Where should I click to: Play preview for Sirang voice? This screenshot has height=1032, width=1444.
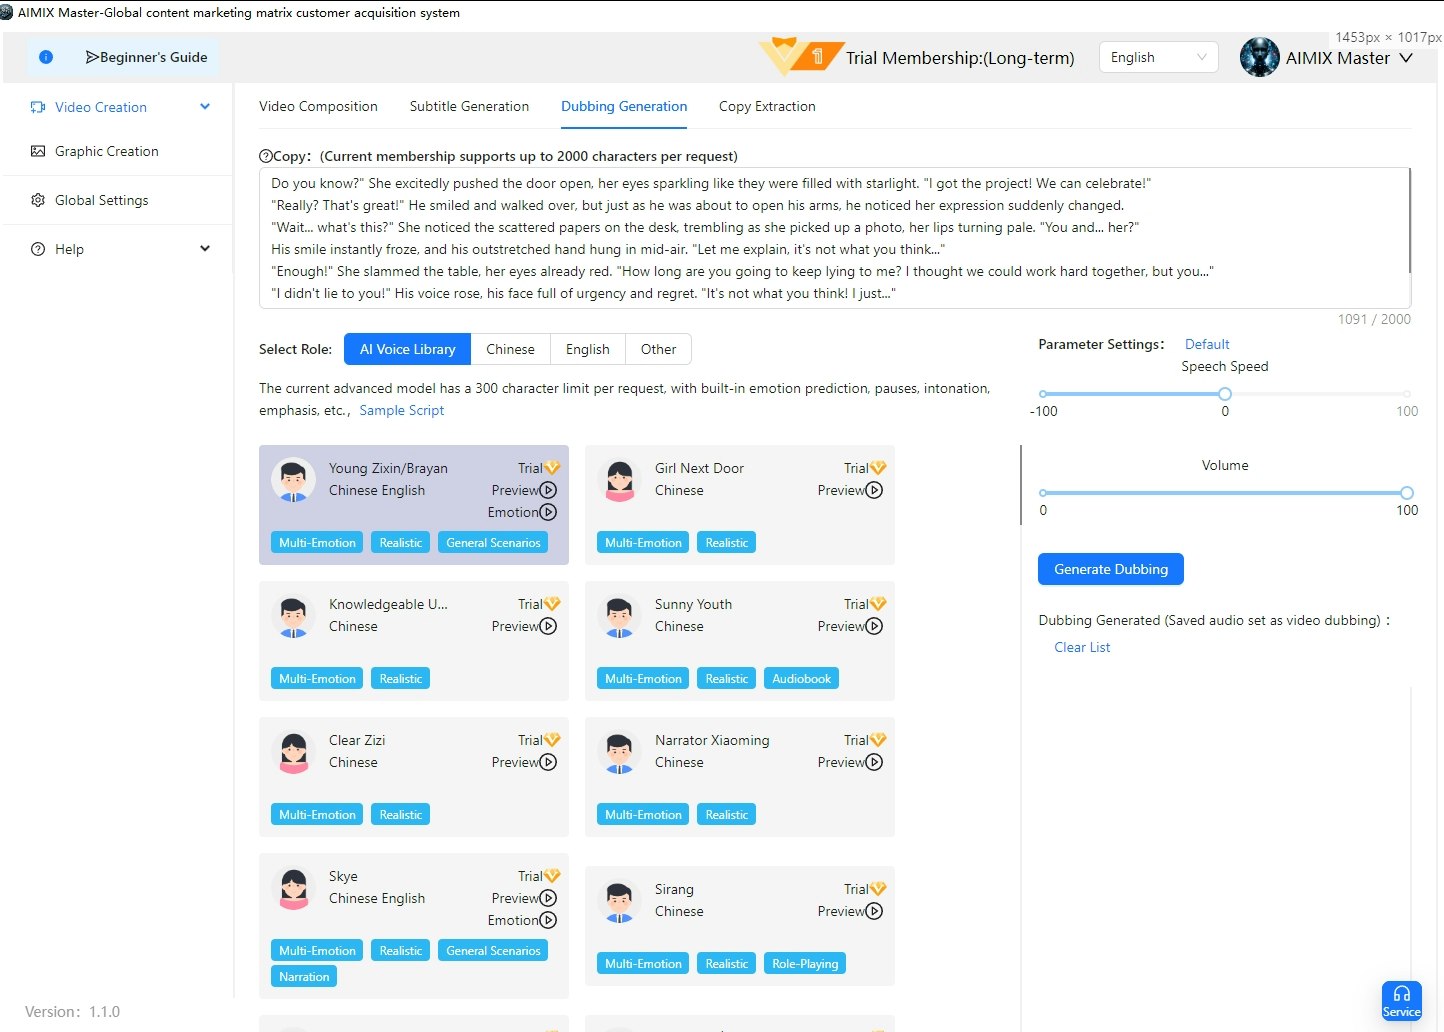pos(874,911)
